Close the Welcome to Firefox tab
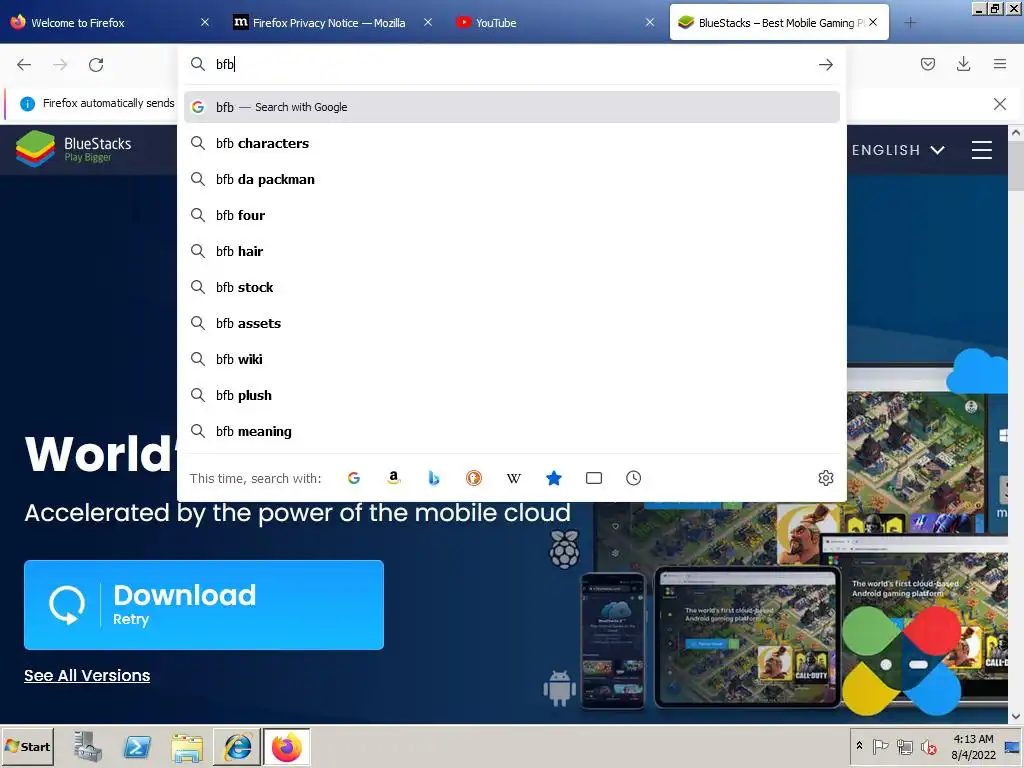 [x=204, y=22]
